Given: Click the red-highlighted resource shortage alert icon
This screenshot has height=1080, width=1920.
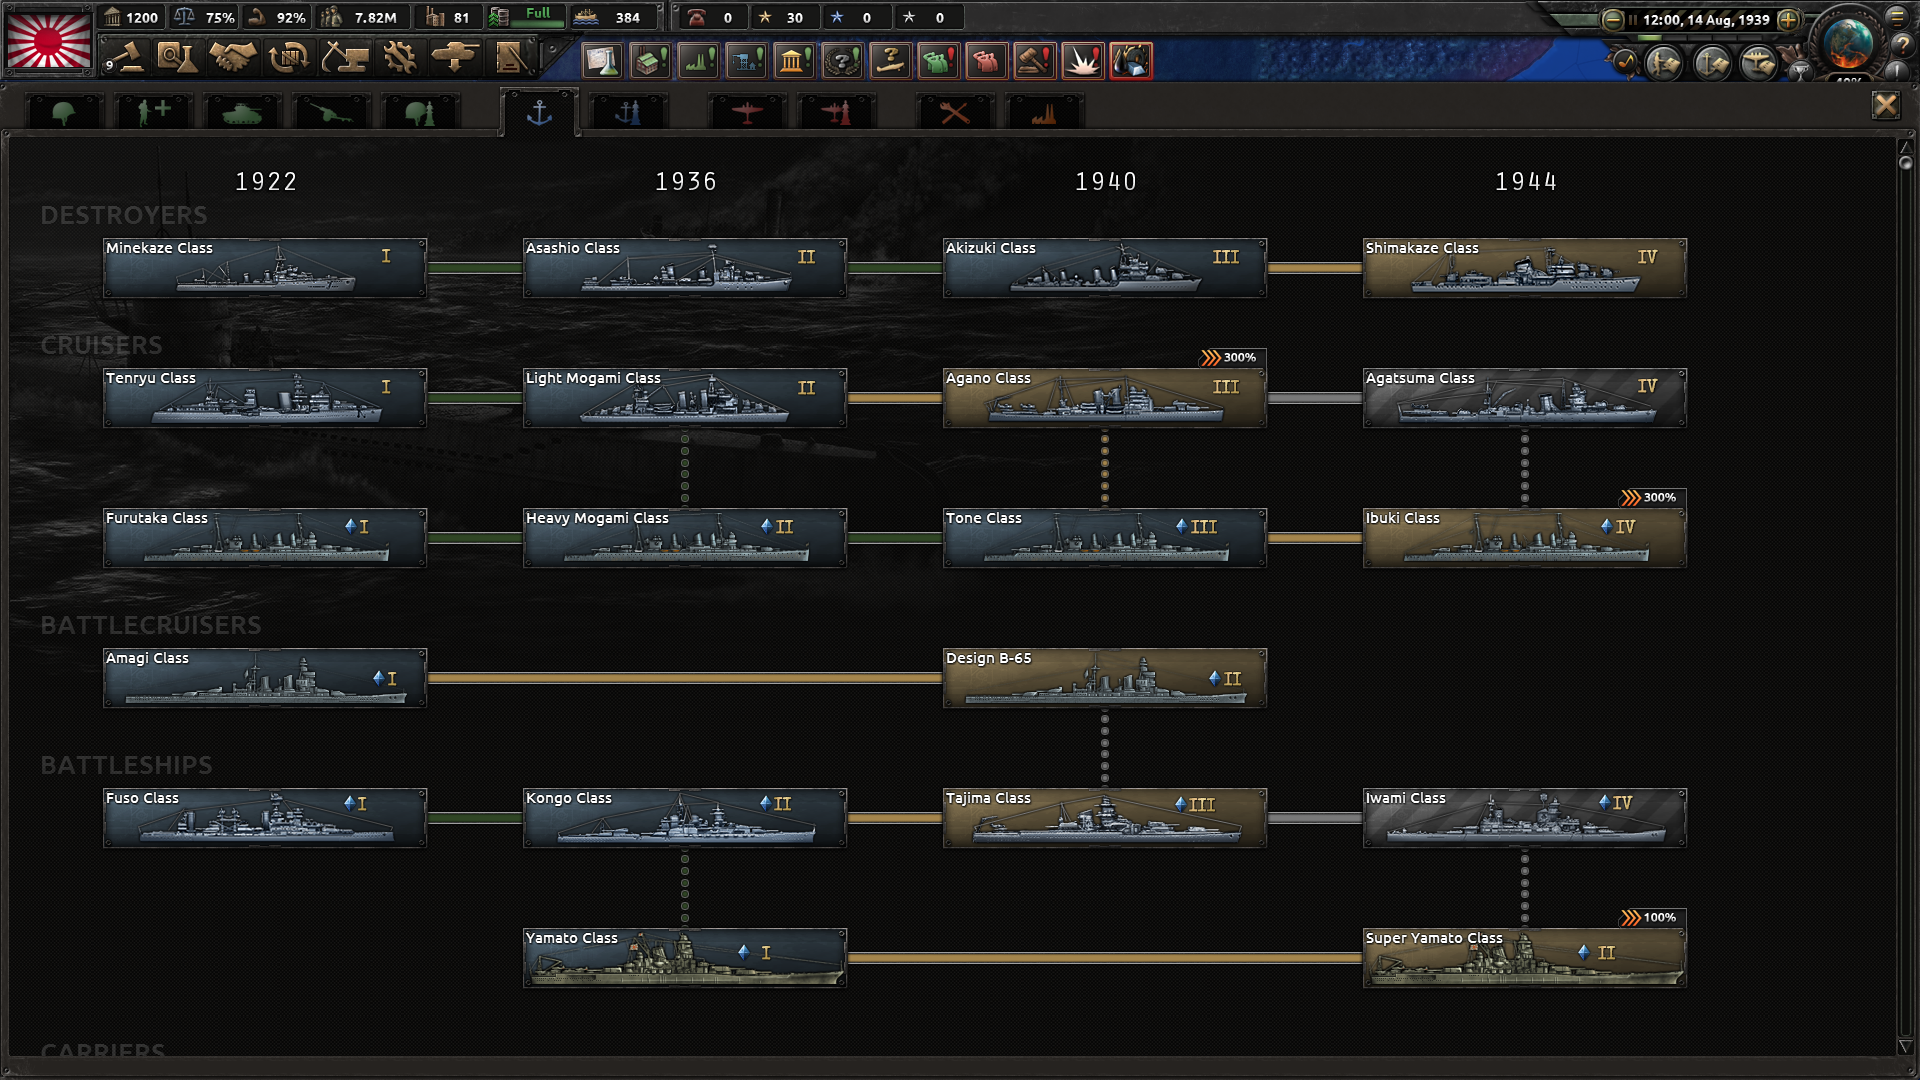Looking at the screenshot, I should [x=1130, y=61].
